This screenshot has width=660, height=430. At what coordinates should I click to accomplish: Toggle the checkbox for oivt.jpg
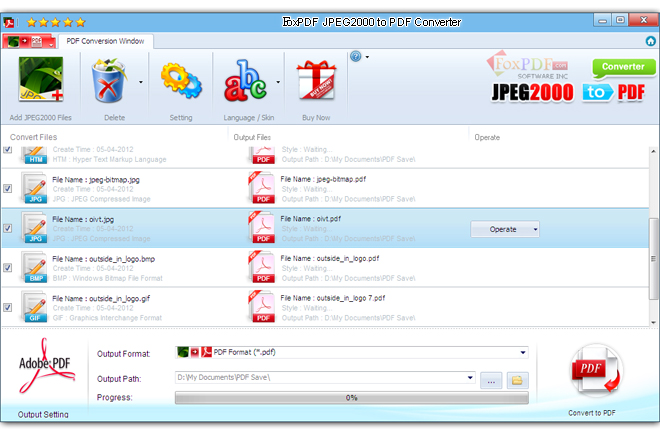click(x=8, y=228)
